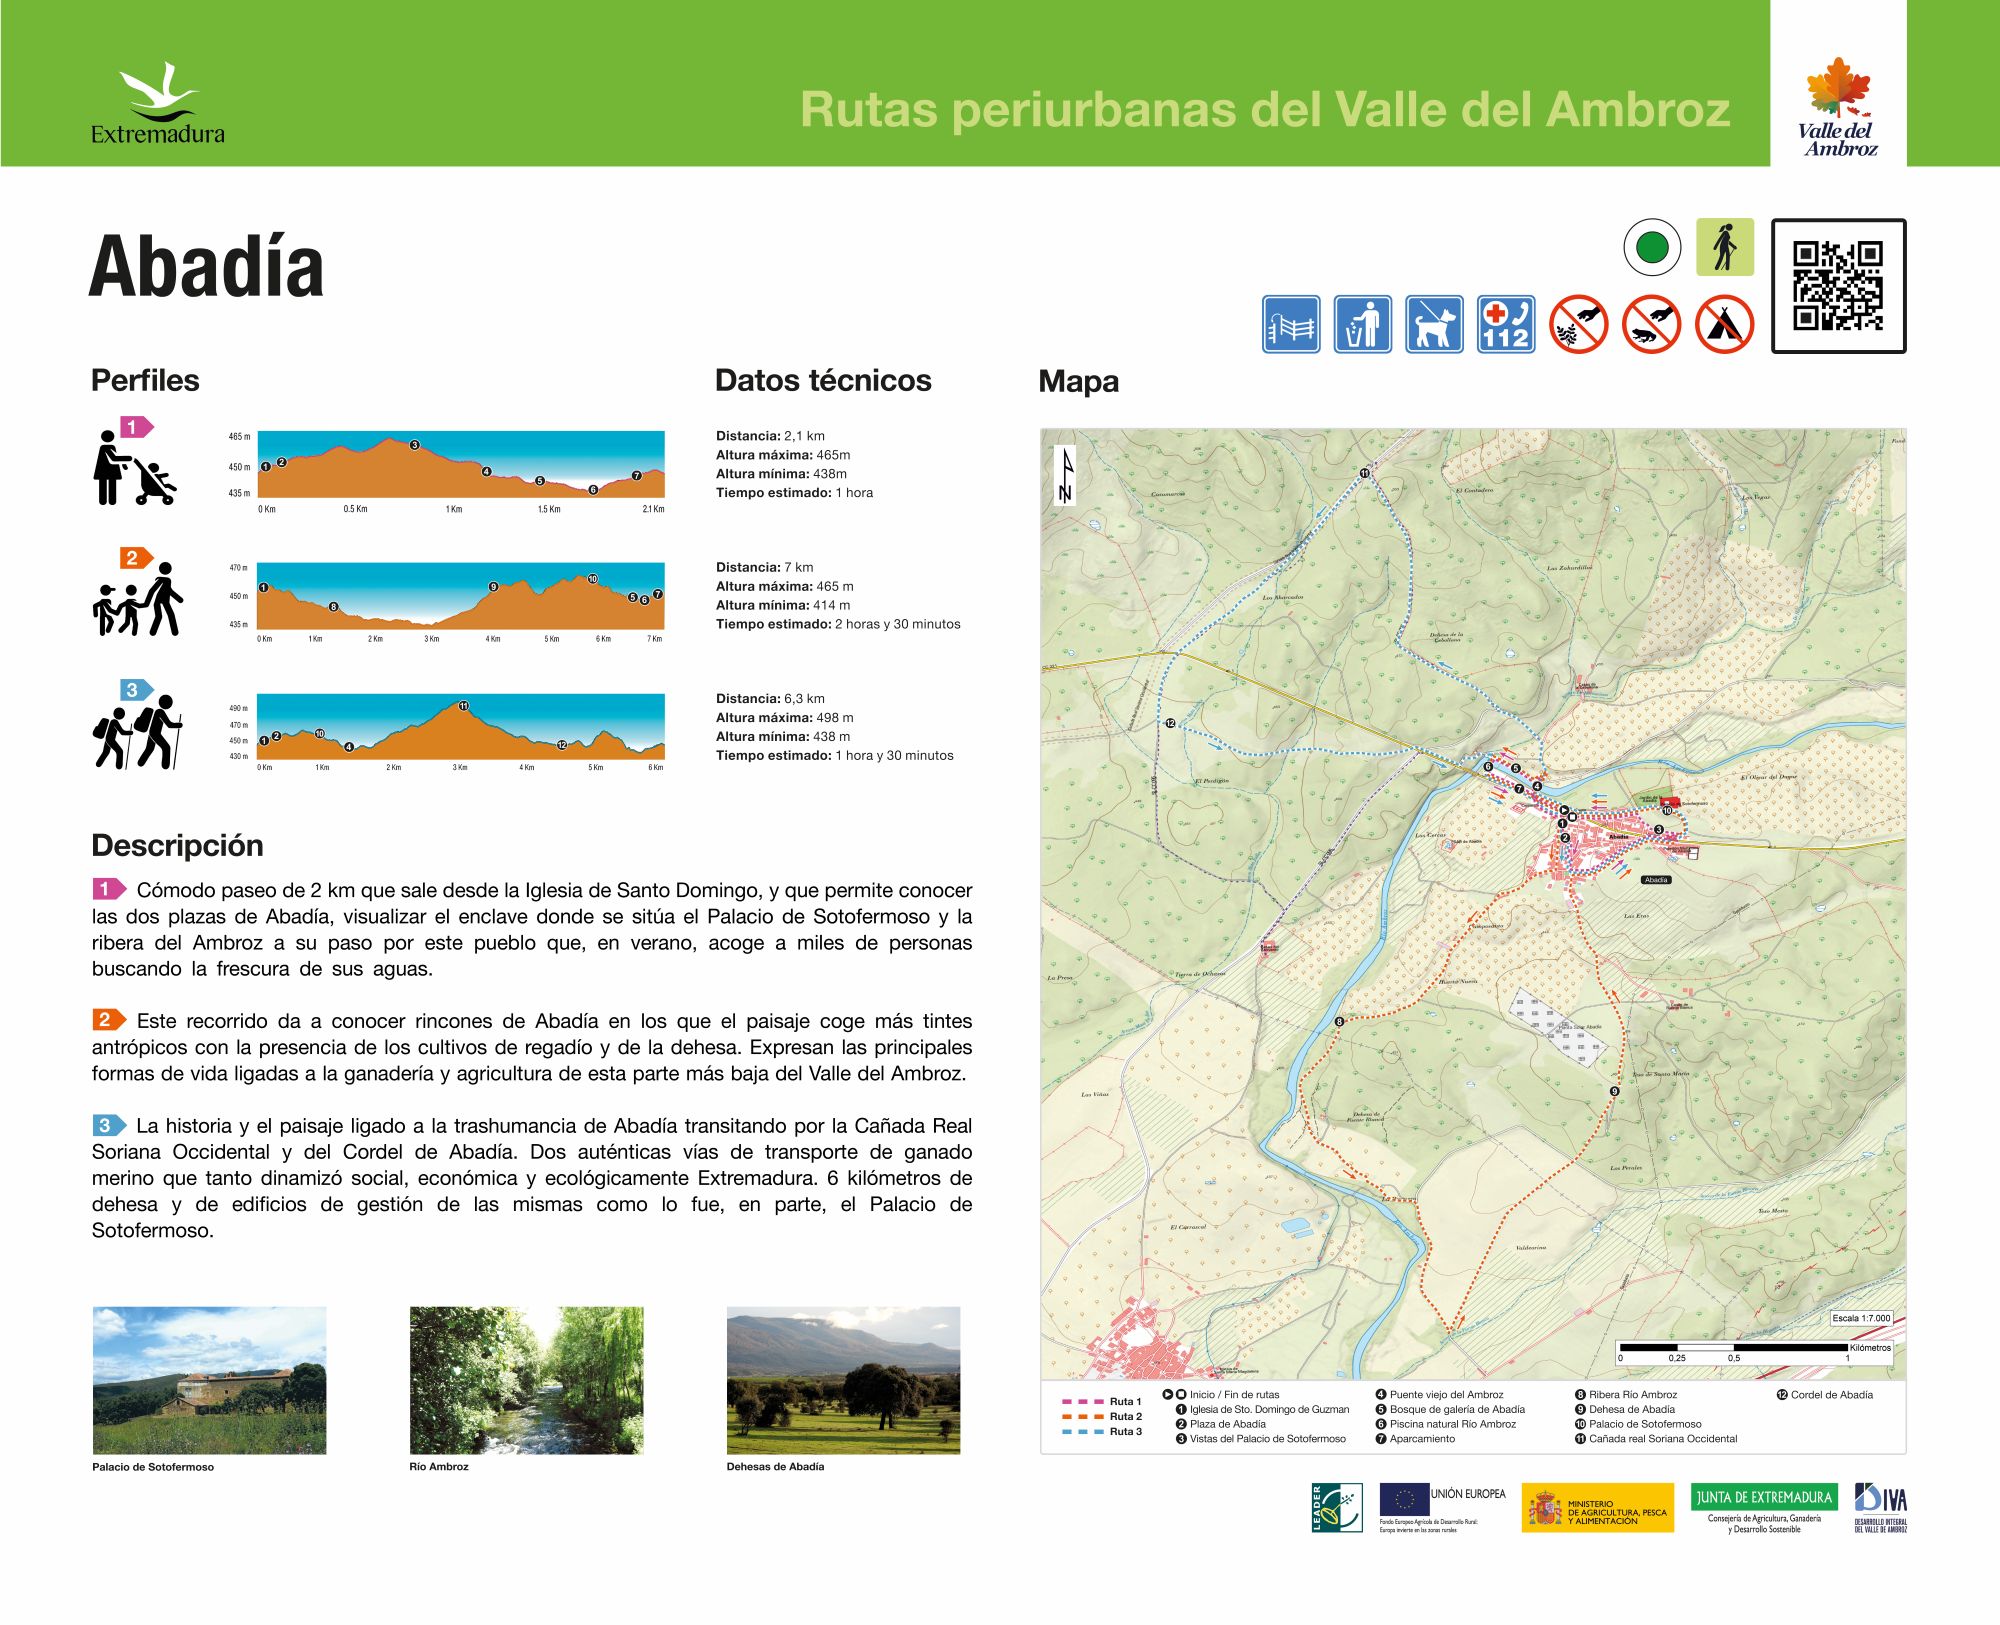Screen dimensions: 2000x1625
Task: Click the route 2 elevation profile chart
Action: point(461,595)
